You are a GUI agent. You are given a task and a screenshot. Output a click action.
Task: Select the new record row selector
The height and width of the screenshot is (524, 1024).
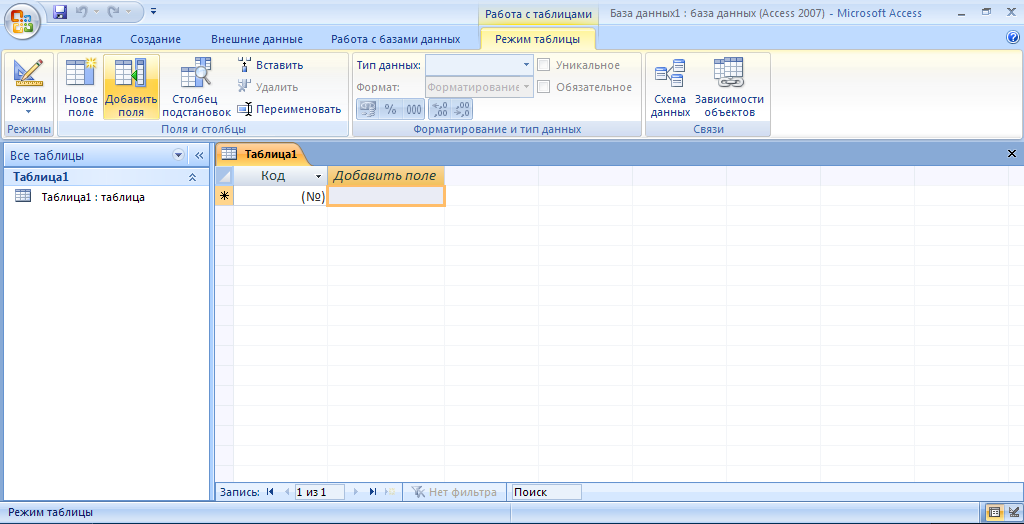[x=224, y=196]
